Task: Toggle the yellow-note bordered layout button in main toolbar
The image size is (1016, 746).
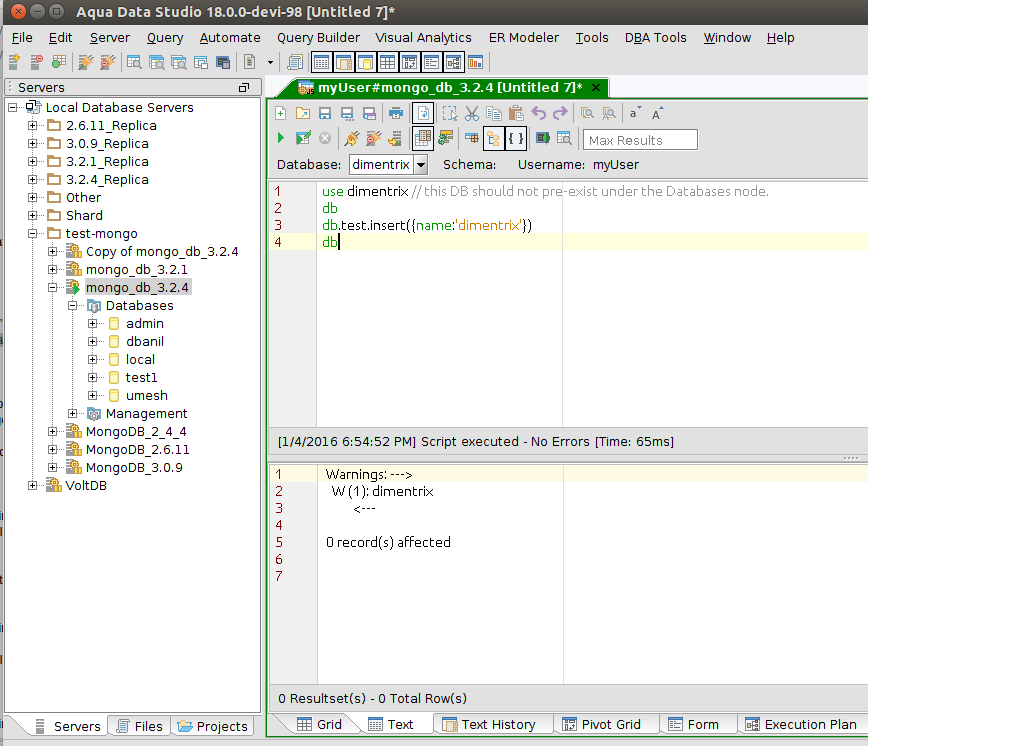Action: 365,62
